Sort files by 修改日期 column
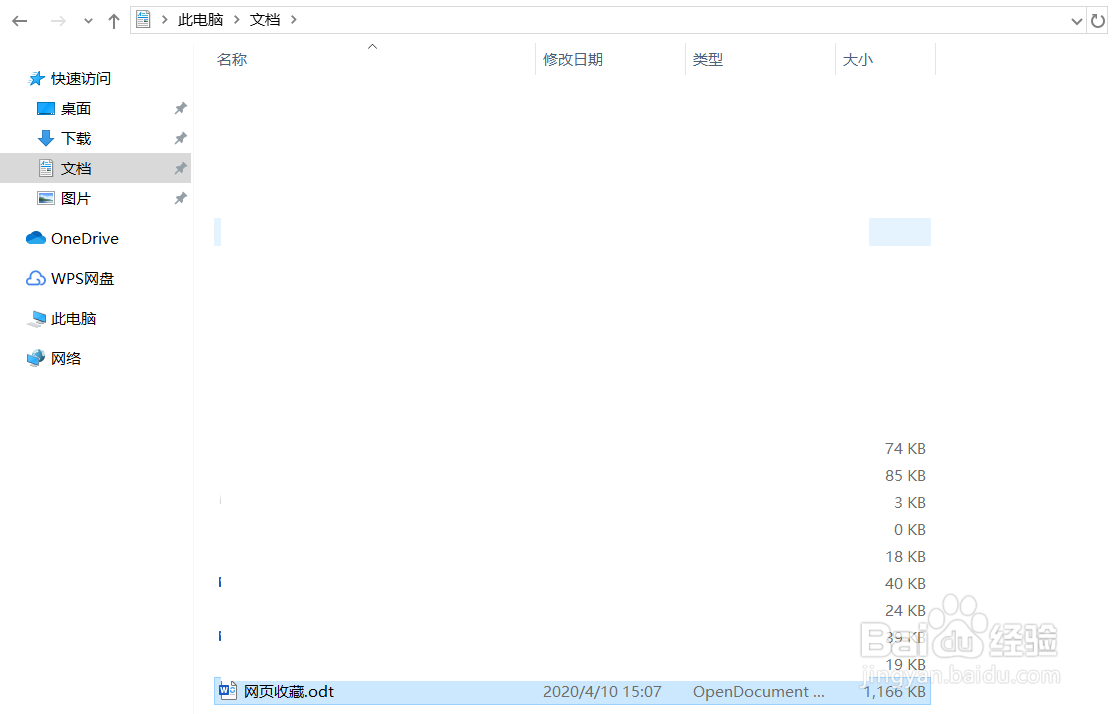The height and width of the screenshot is (714, 1120). (x=574, y=59)
